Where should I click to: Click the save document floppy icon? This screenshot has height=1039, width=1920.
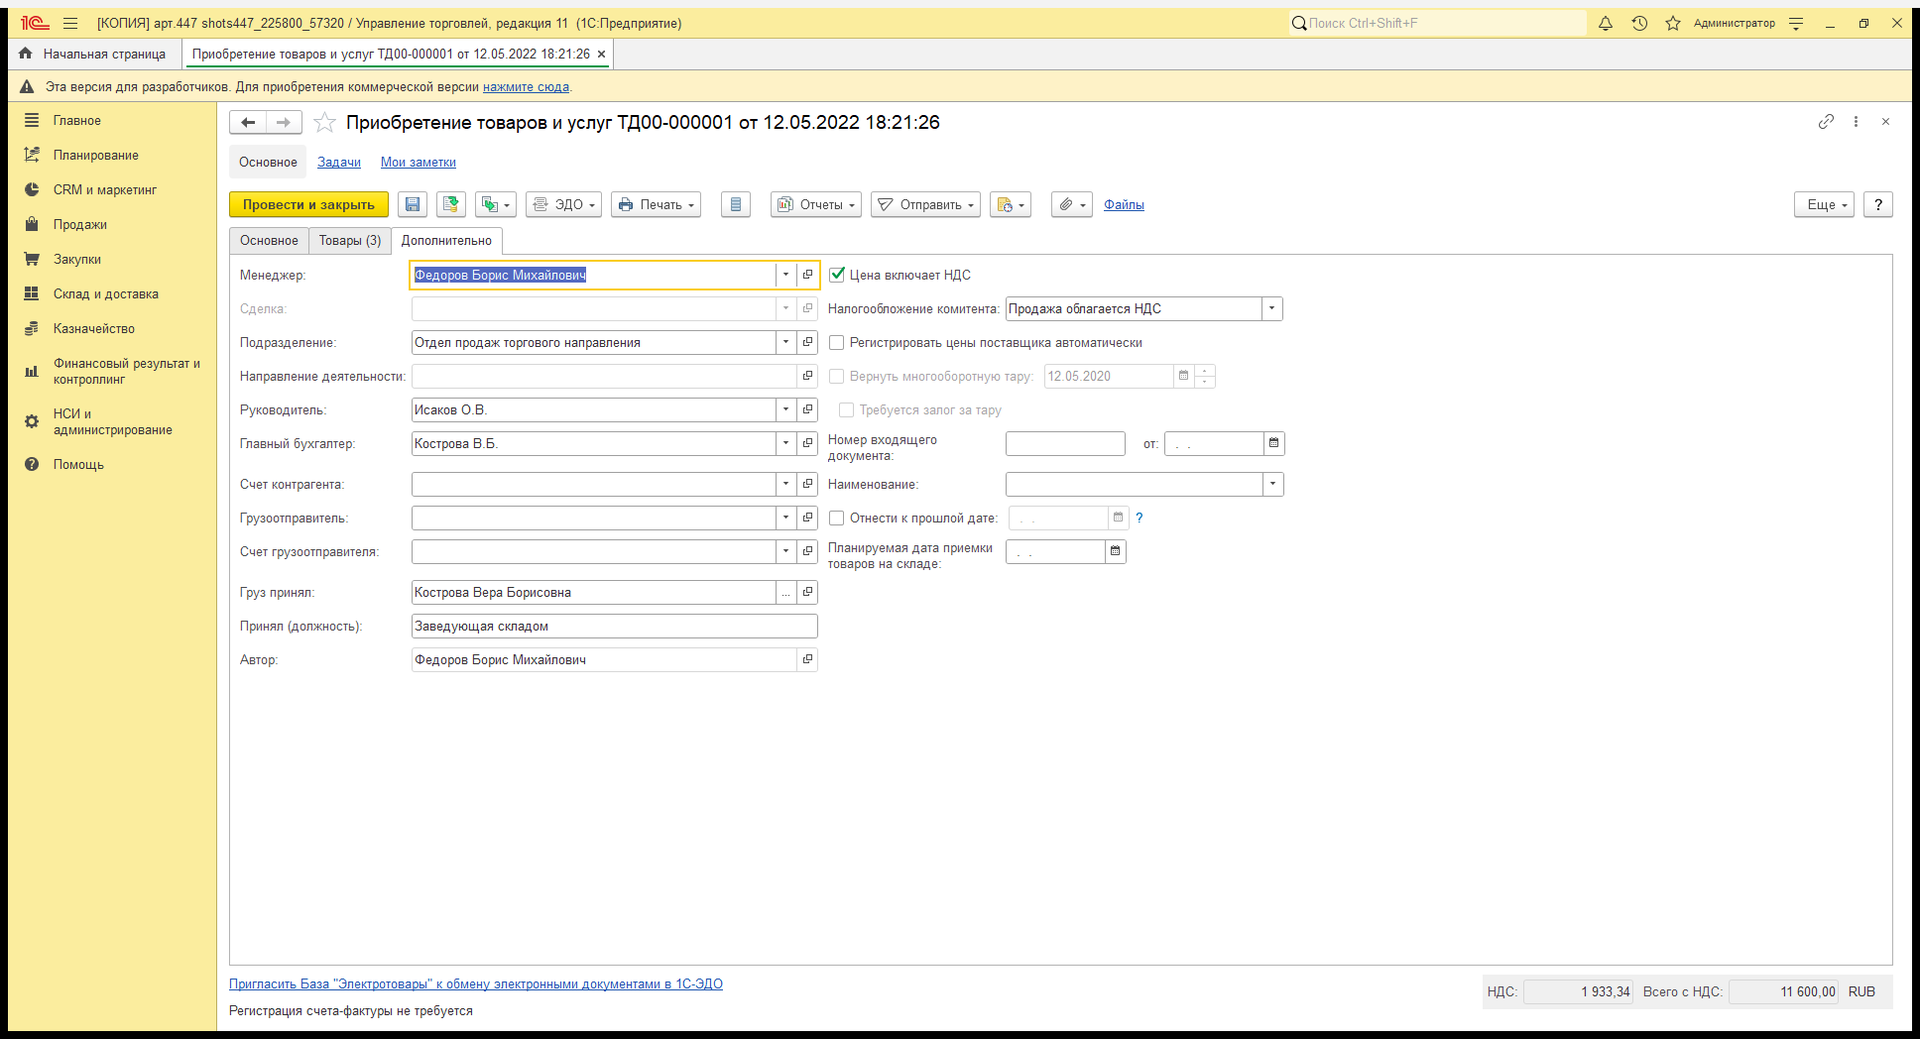tap(412, 205)
